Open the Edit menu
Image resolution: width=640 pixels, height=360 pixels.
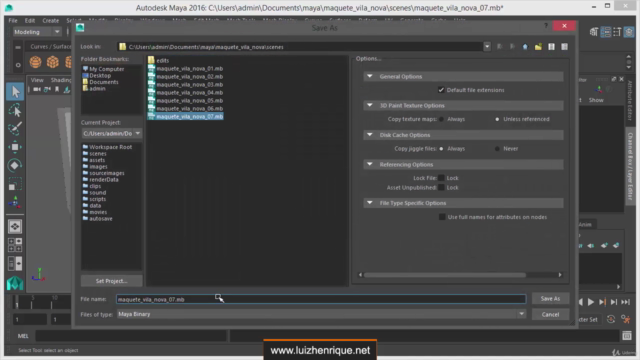[x=30, y=20]
